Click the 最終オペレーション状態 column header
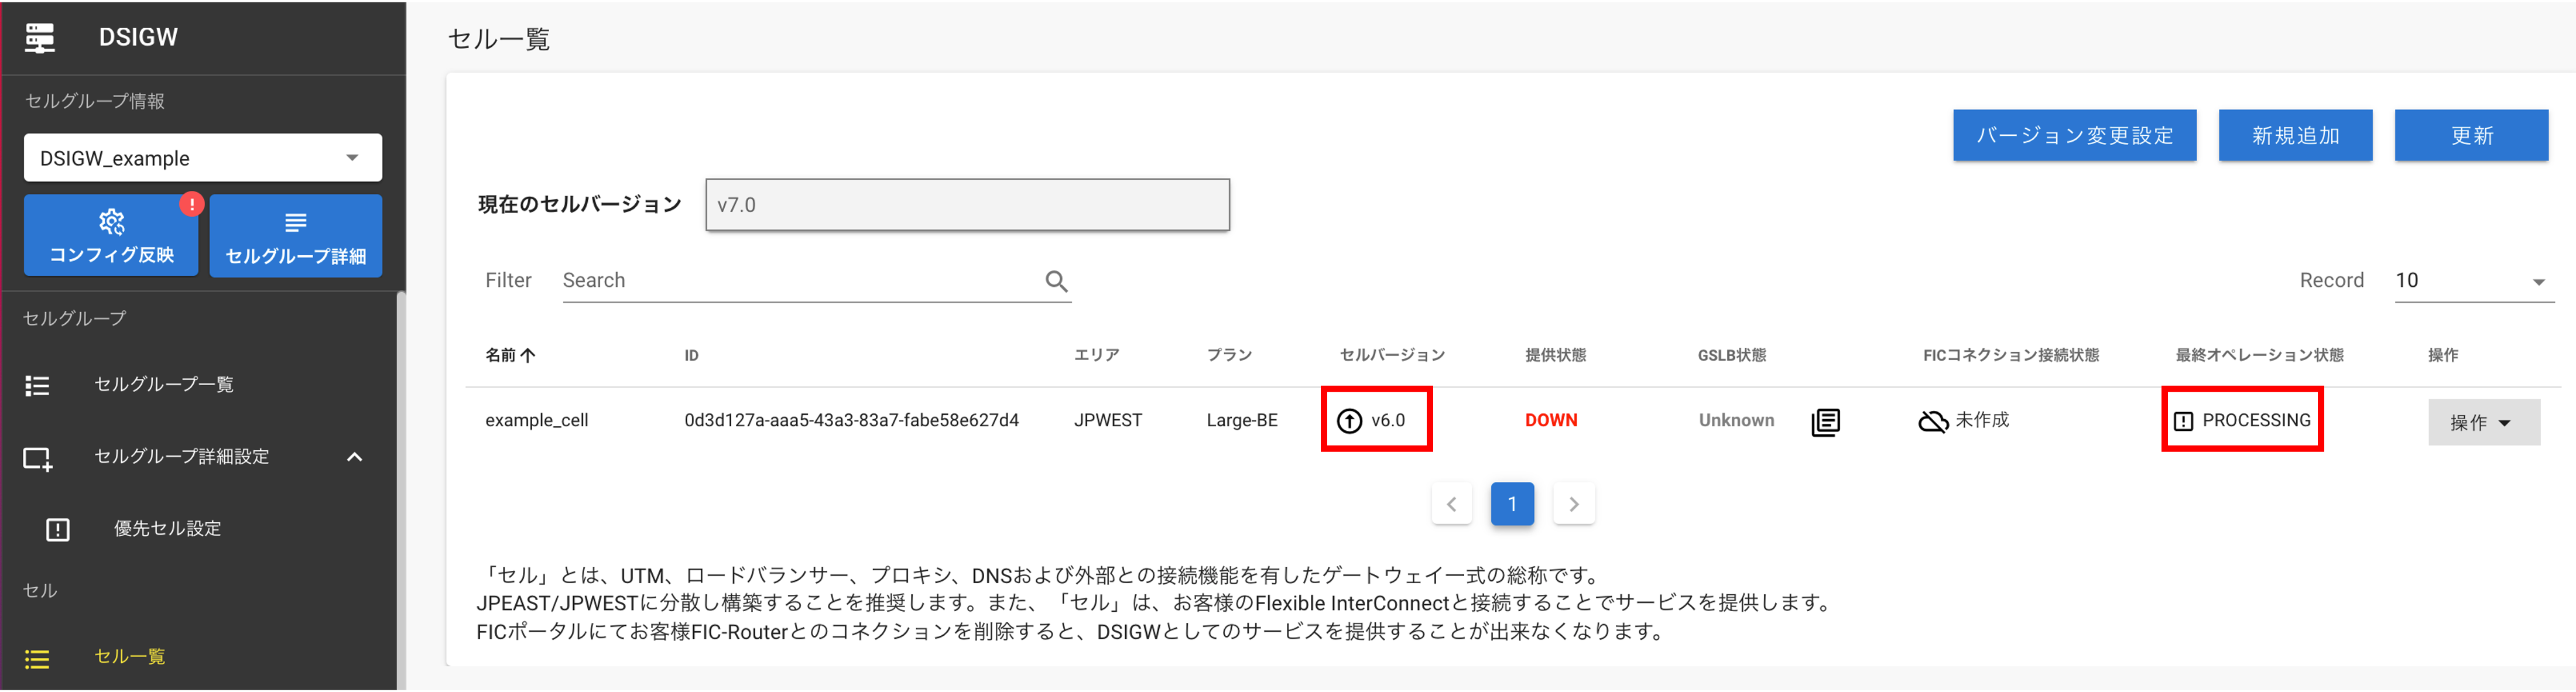The width and height of the screenshot is (2576, 692). [2259, 355]
